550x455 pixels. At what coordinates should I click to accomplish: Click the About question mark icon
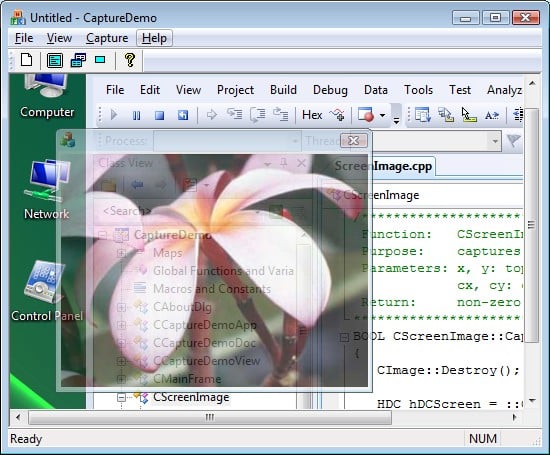point(130,60)
